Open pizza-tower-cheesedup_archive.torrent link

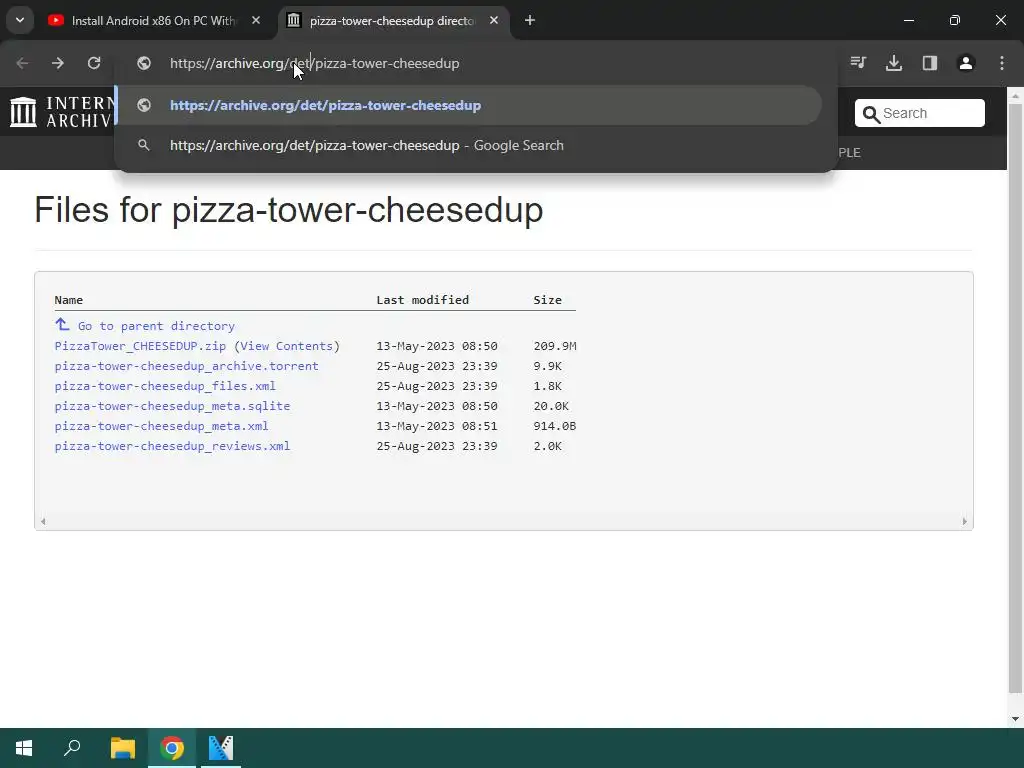pyautogui.click(x=186, y=366)
